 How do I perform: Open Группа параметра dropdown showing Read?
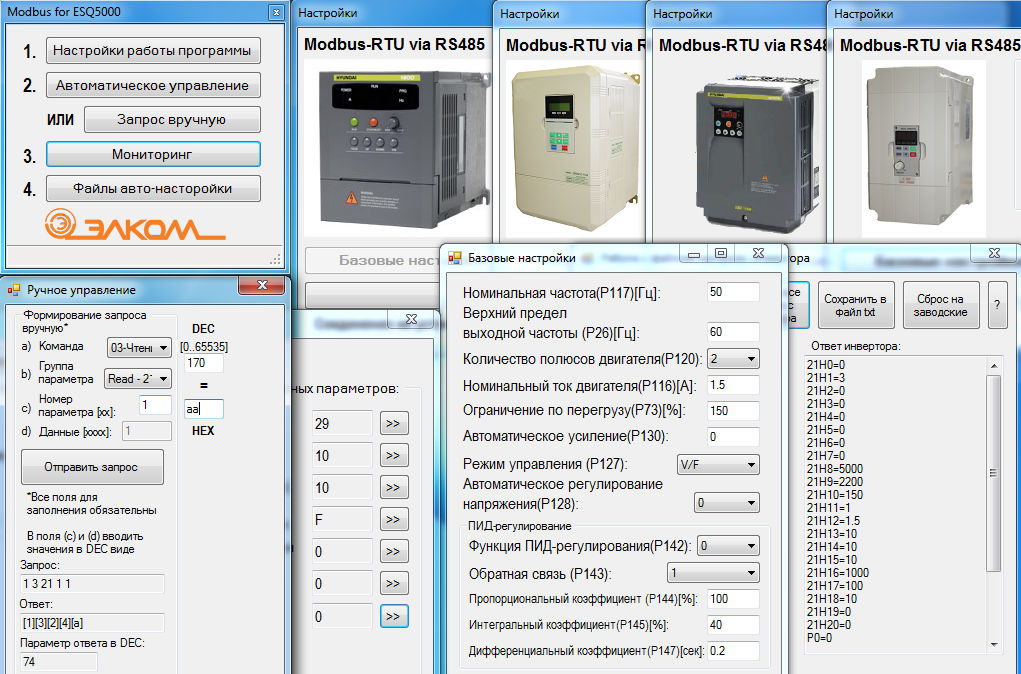tap(137, 378)
